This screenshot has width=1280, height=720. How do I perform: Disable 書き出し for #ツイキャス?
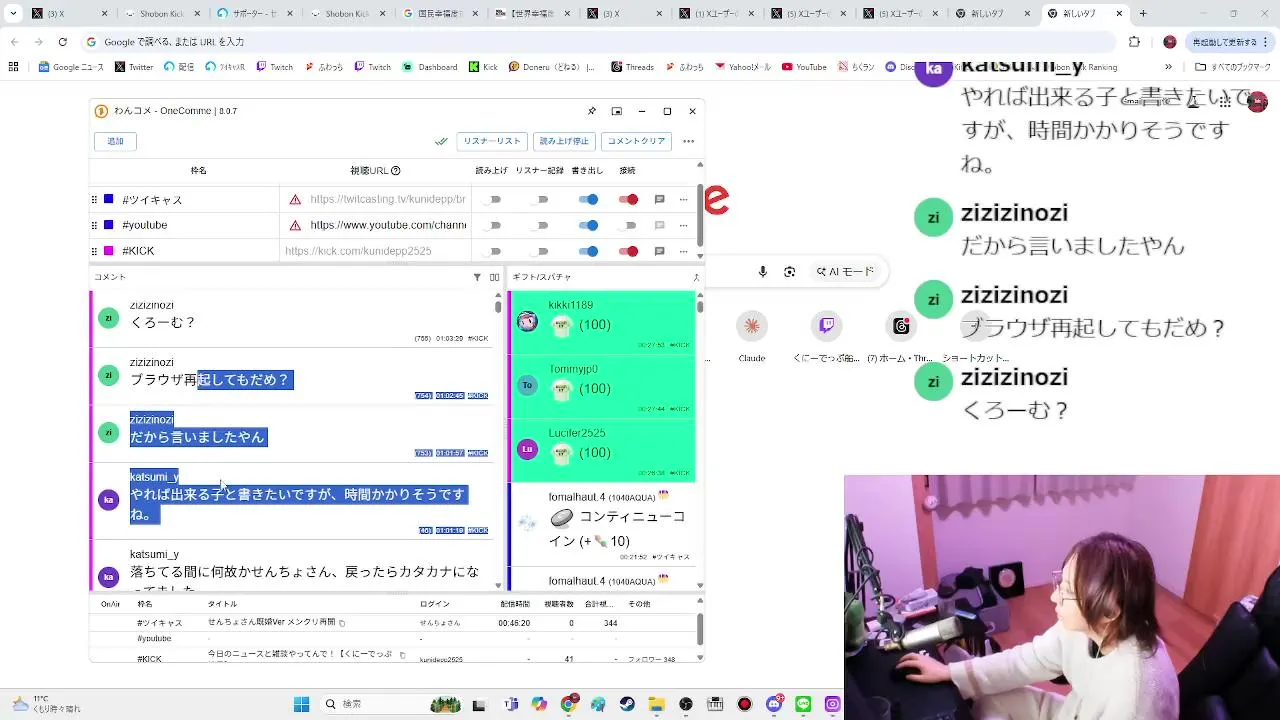pyautogui.click(x=589, y=200)
